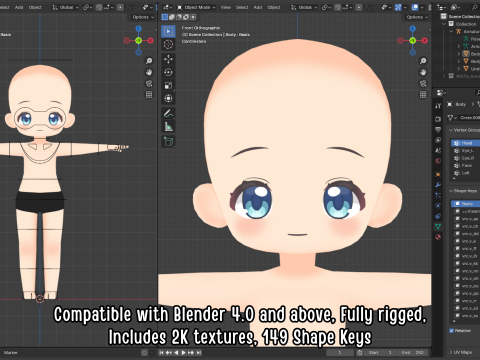Click pan hand icon in left viewport
The width and height of the screenshot is (480, 360).
pyautogui.click(x=149, y=72)
